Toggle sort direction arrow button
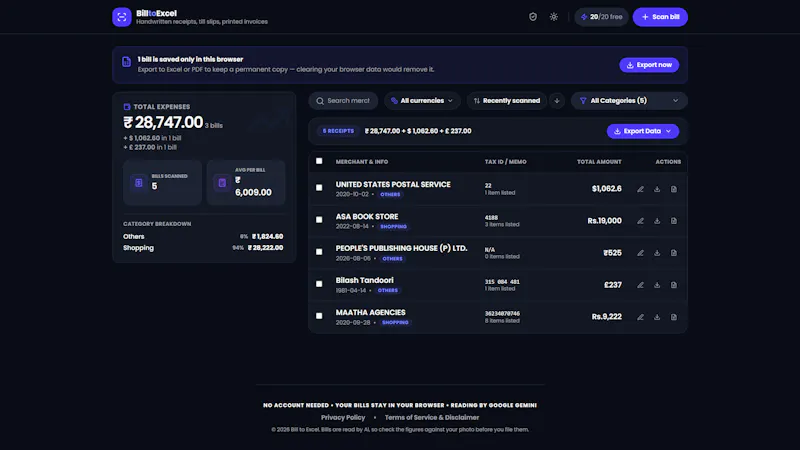 (x=557, y=101)
